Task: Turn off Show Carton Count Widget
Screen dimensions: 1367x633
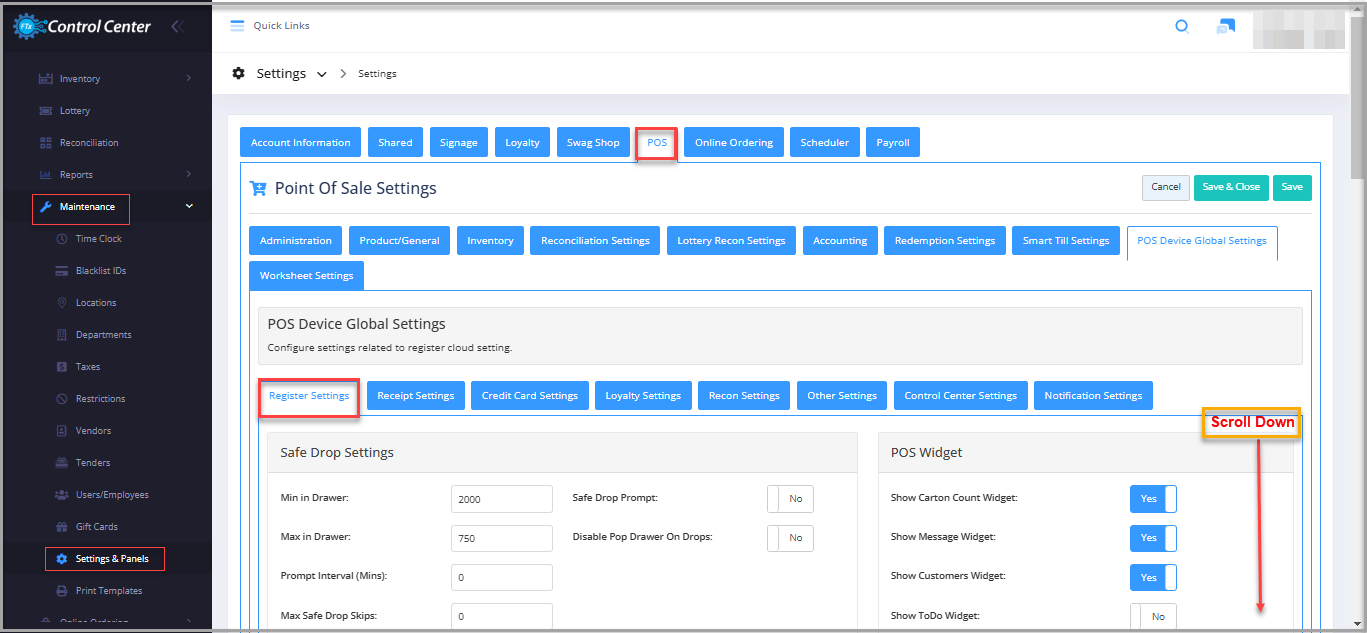Action: (1153, 498)
